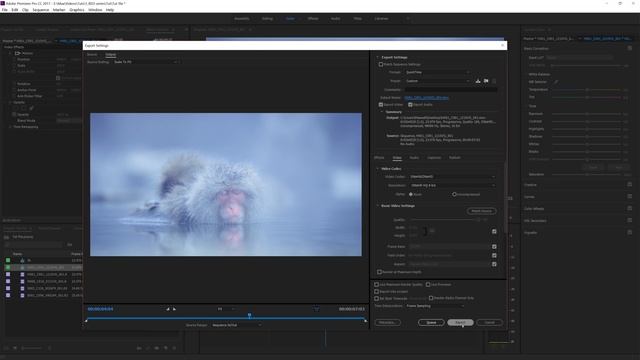The width and height of the screenshot is (640, 360).
Task: Check Render Alpha Channel Only
Action: tap(431, 298)
